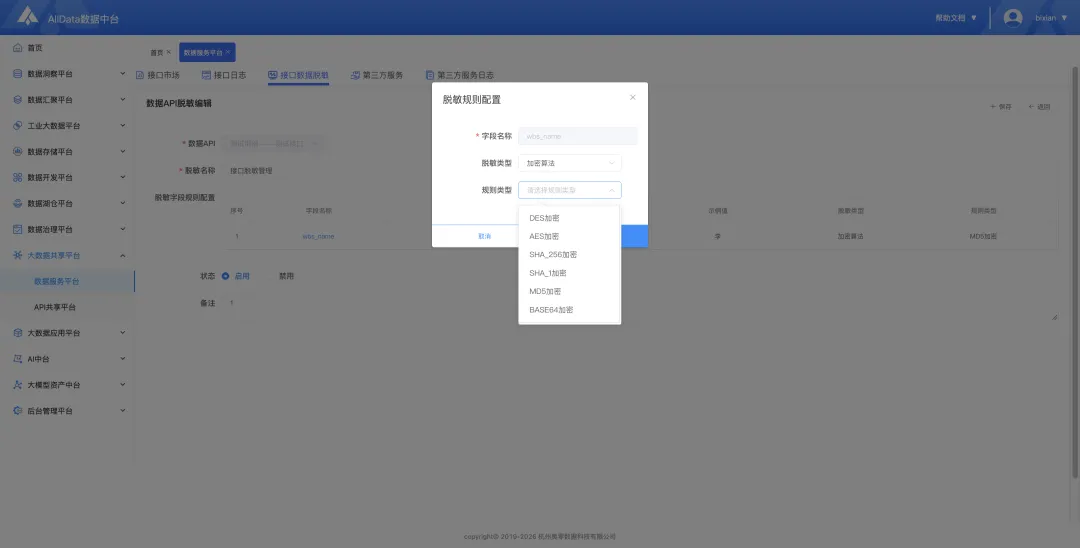This screenshot has height=548, width=1080.
Task: Switch to the 接口市场 tab
Action: (x=158, y=75)
